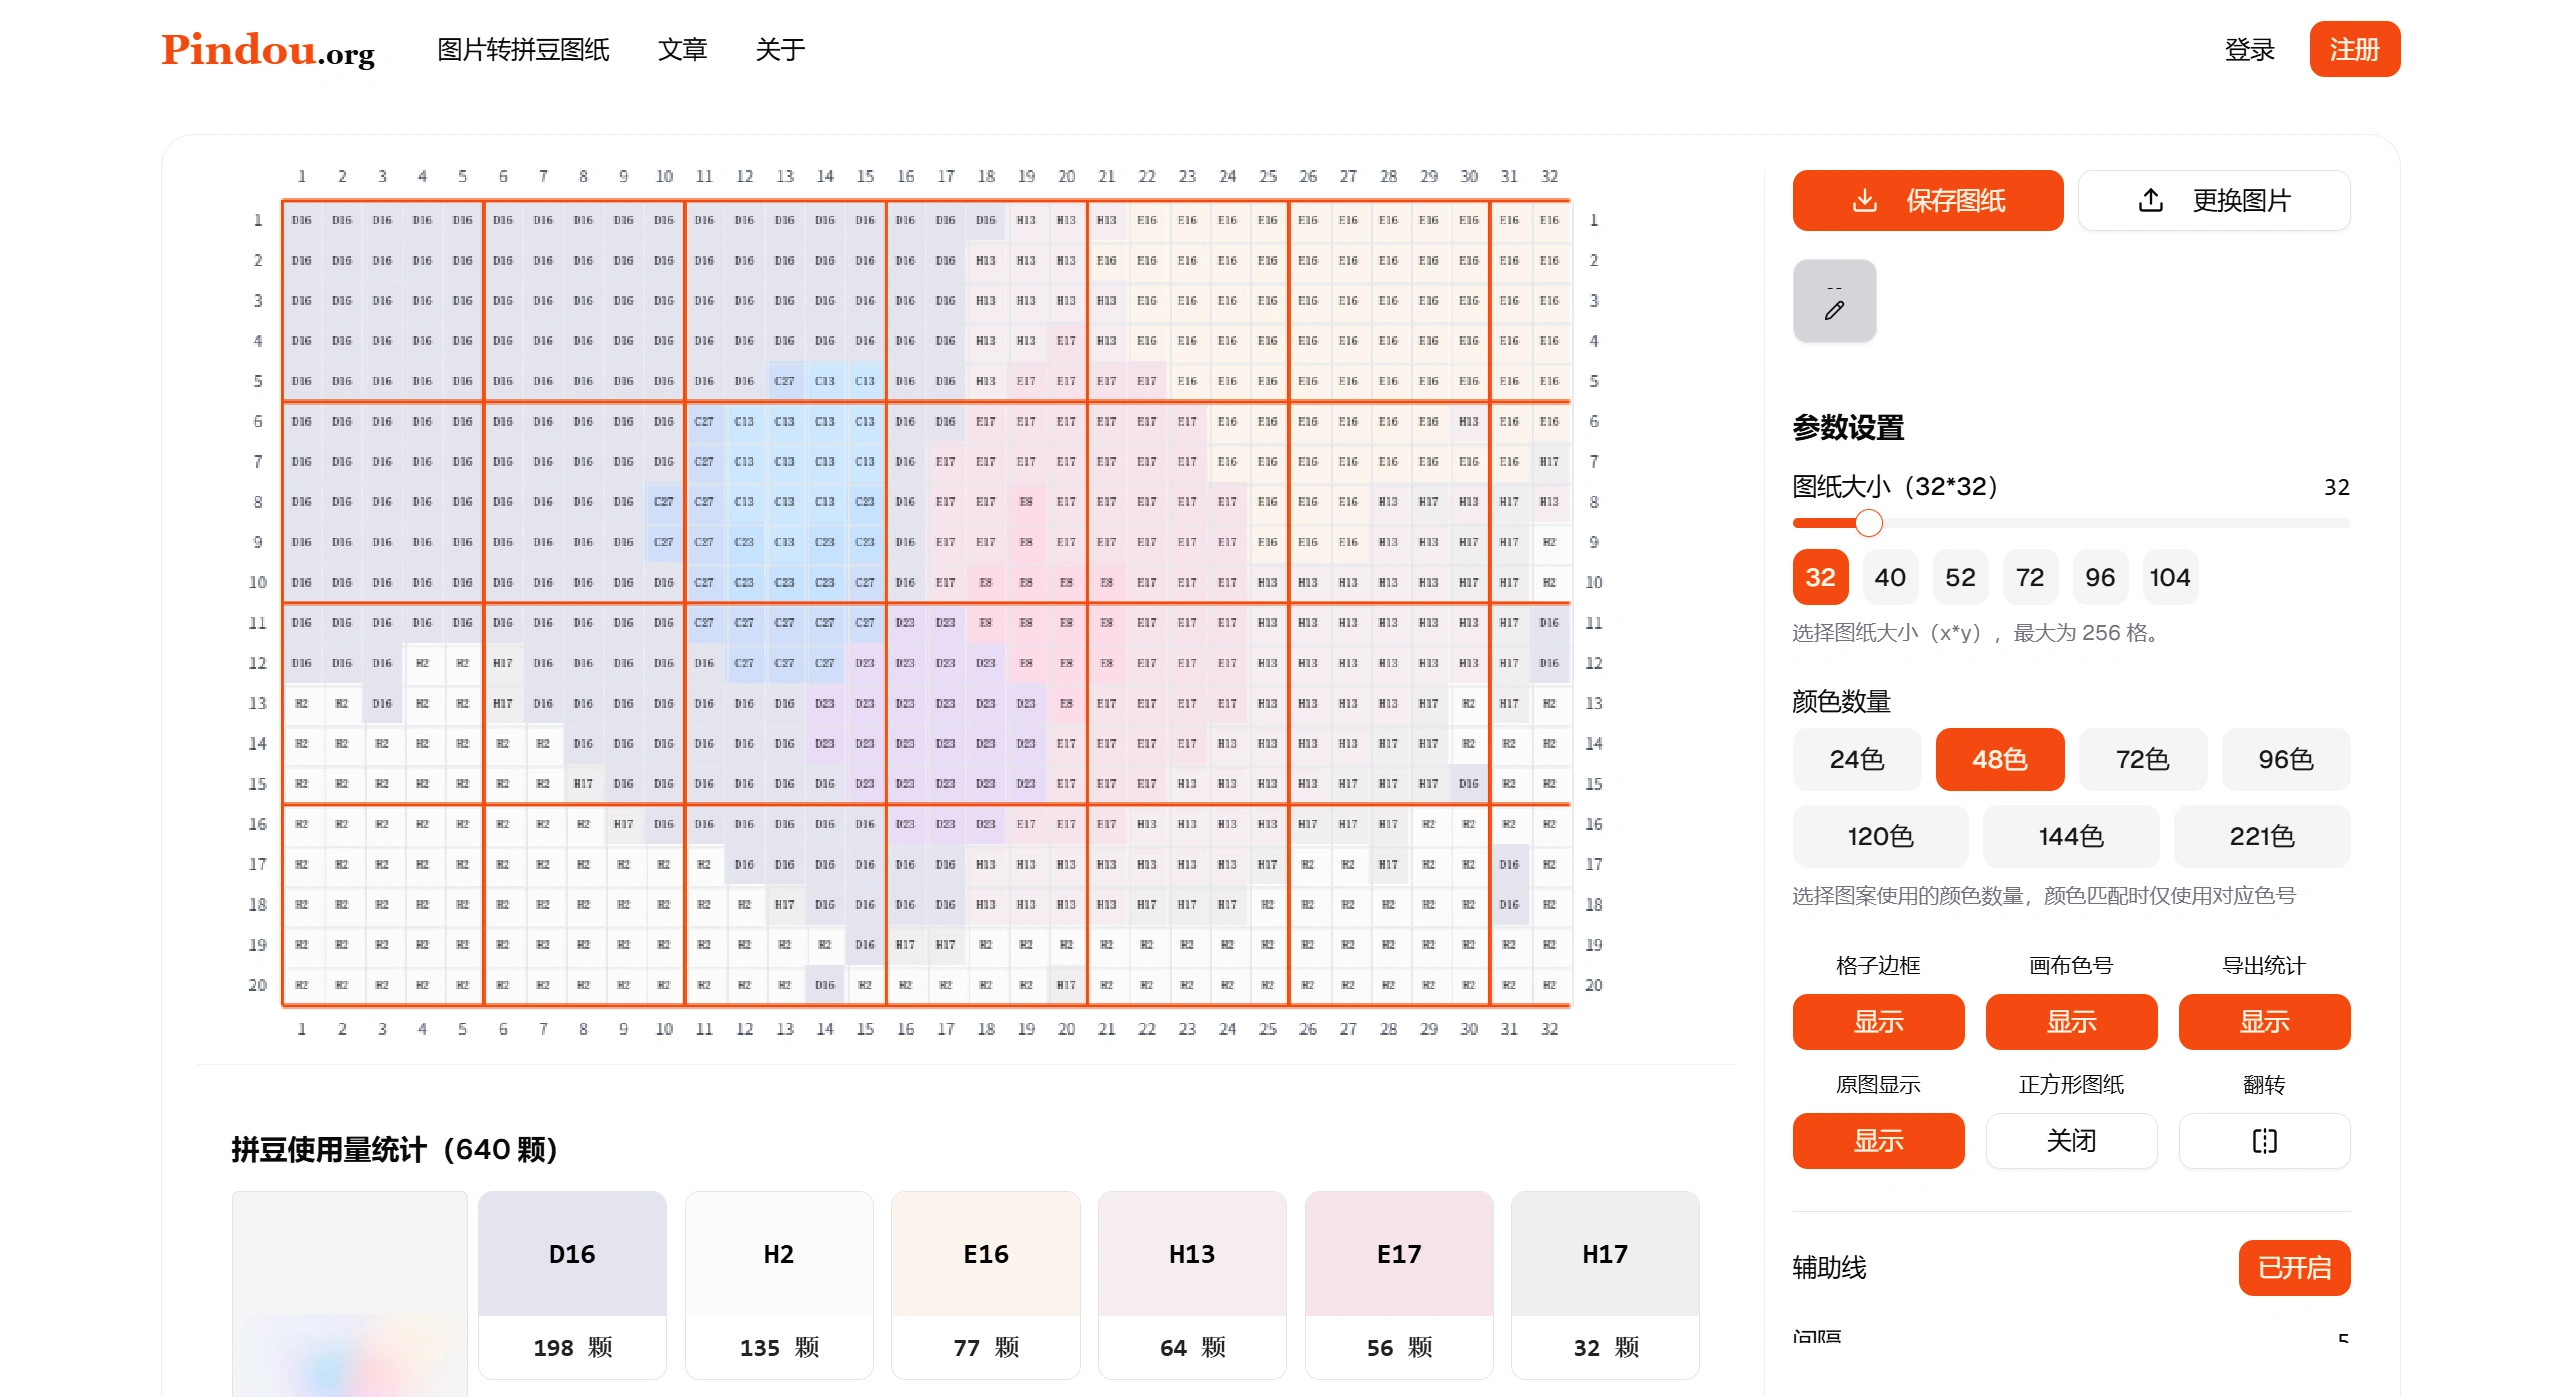Click the download icon on the save button
This screenshot has height=1397, width=2561.
(x=1864, y=201)
